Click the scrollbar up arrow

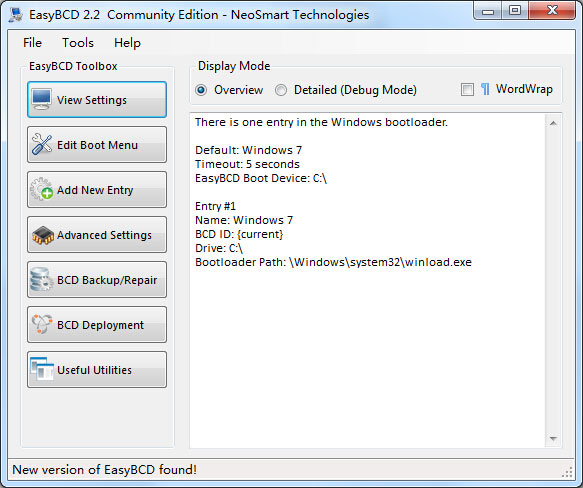[x=553, y=123]
